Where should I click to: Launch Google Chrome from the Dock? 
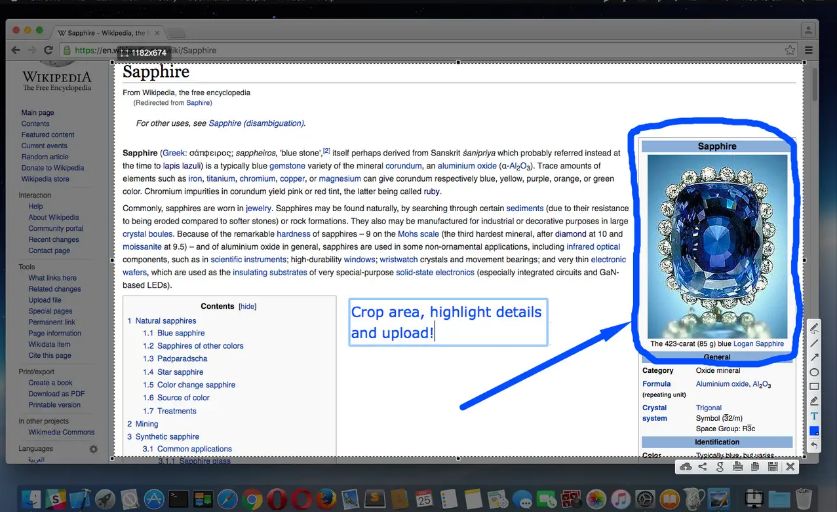coord(252,500)
